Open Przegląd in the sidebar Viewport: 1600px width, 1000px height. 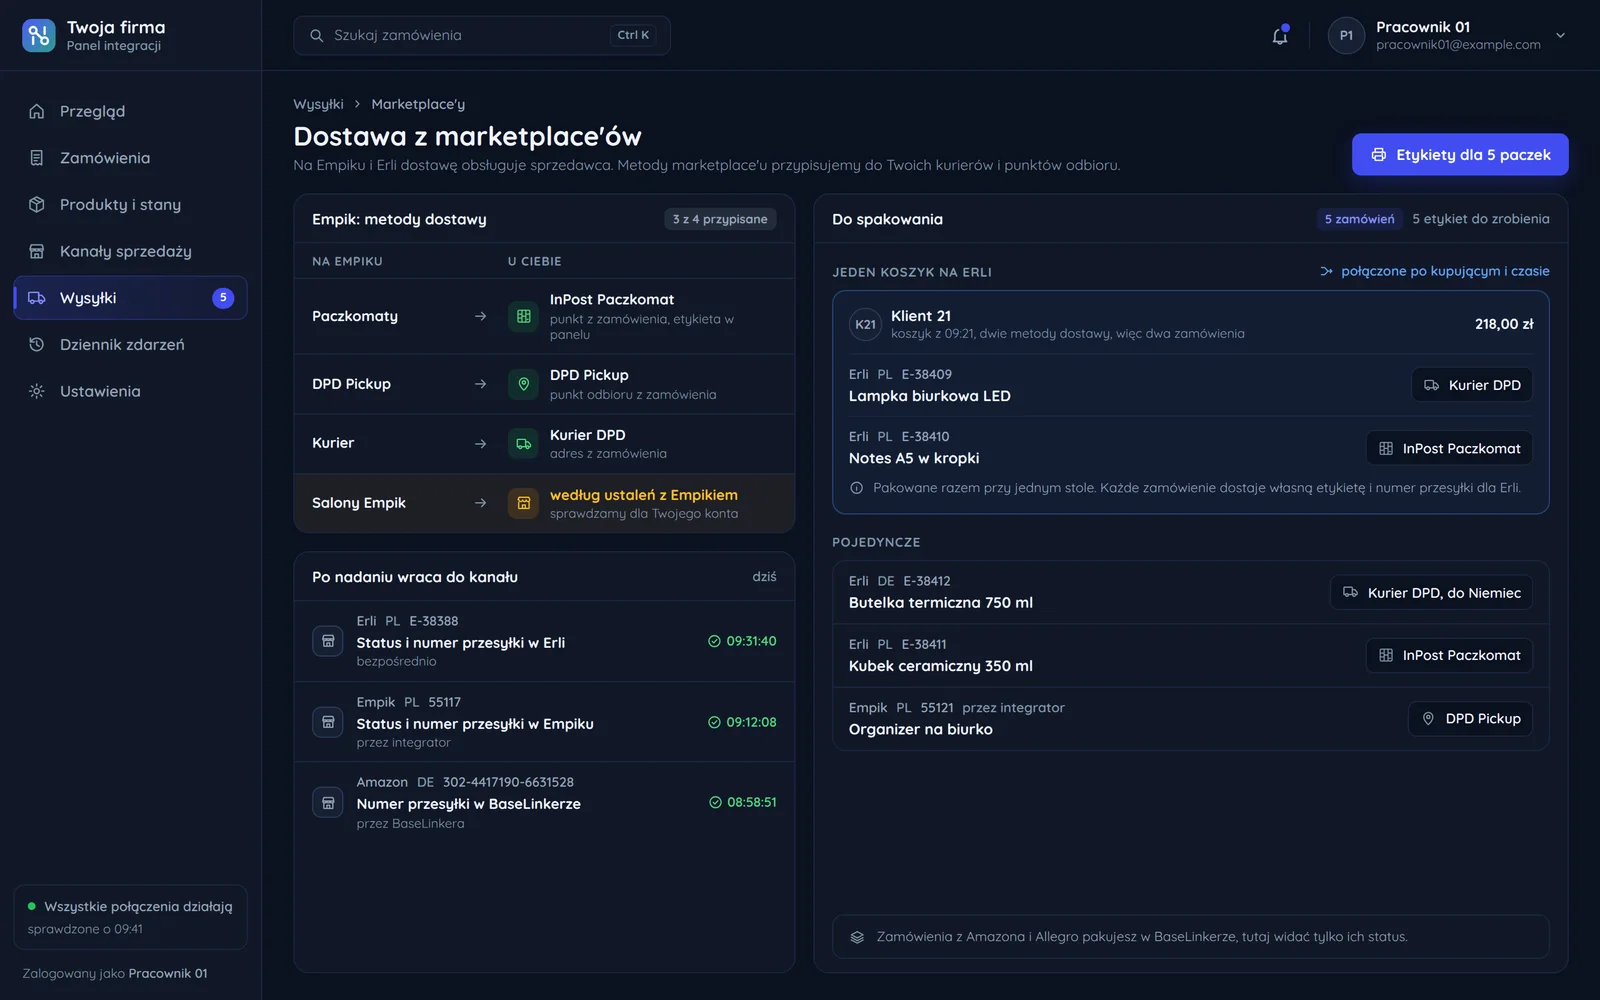click(x=130, y=111)
